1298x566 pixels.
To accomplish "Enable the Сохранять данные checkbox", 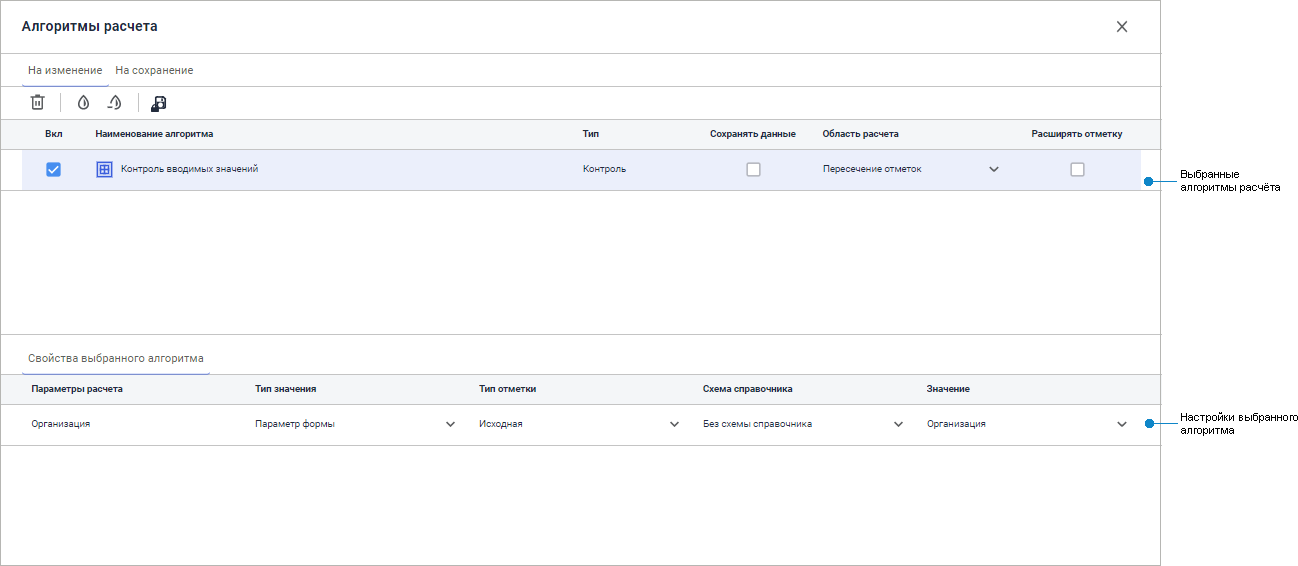I will tap(753, 170).
